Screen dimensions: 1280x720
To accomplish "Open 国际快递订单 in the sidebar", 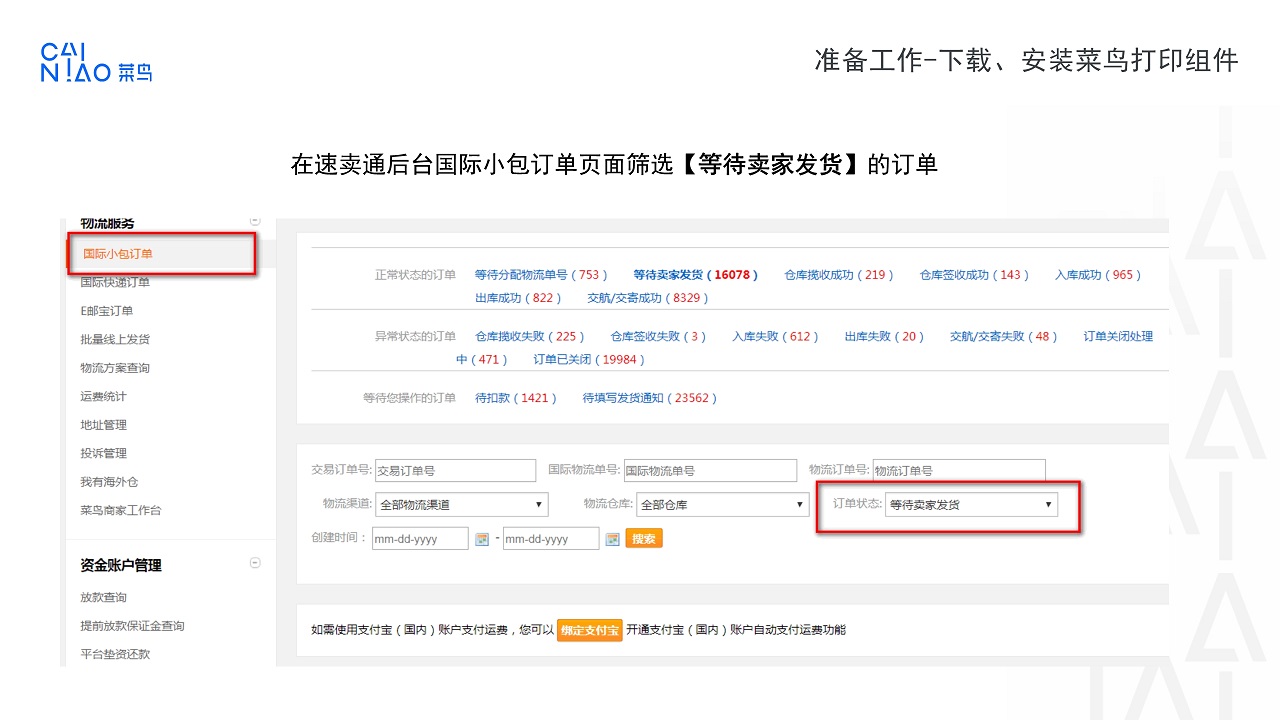I will coord(115,282).
